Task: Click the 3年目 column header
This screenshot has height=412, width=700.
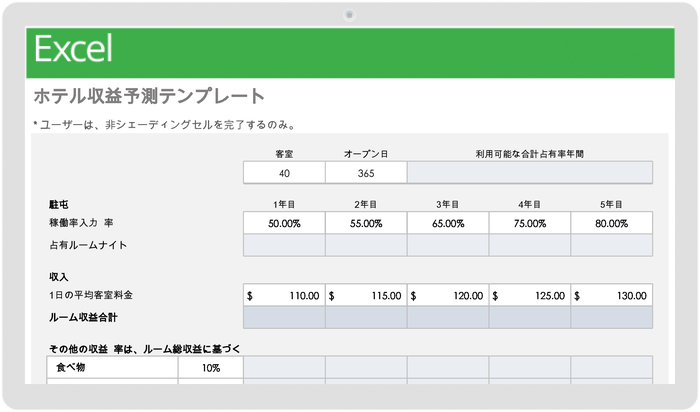Action: [x=447, y=204]
